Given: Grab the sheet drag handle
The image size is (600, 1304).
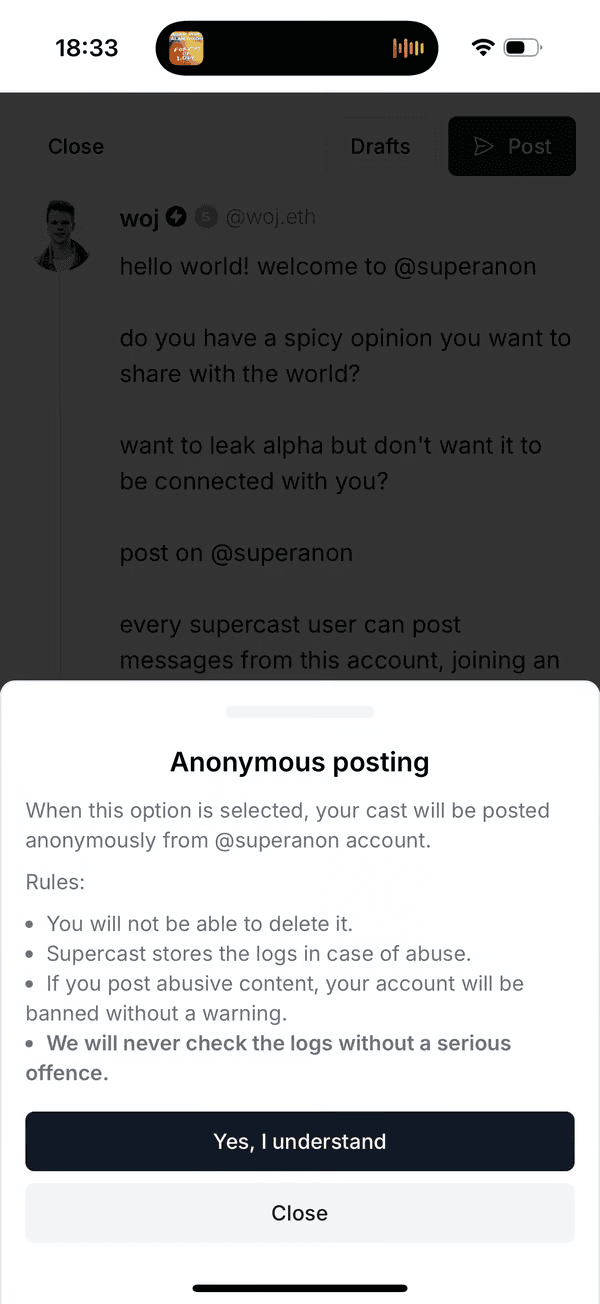Looking at the screenshot, I should click(300, 712).
